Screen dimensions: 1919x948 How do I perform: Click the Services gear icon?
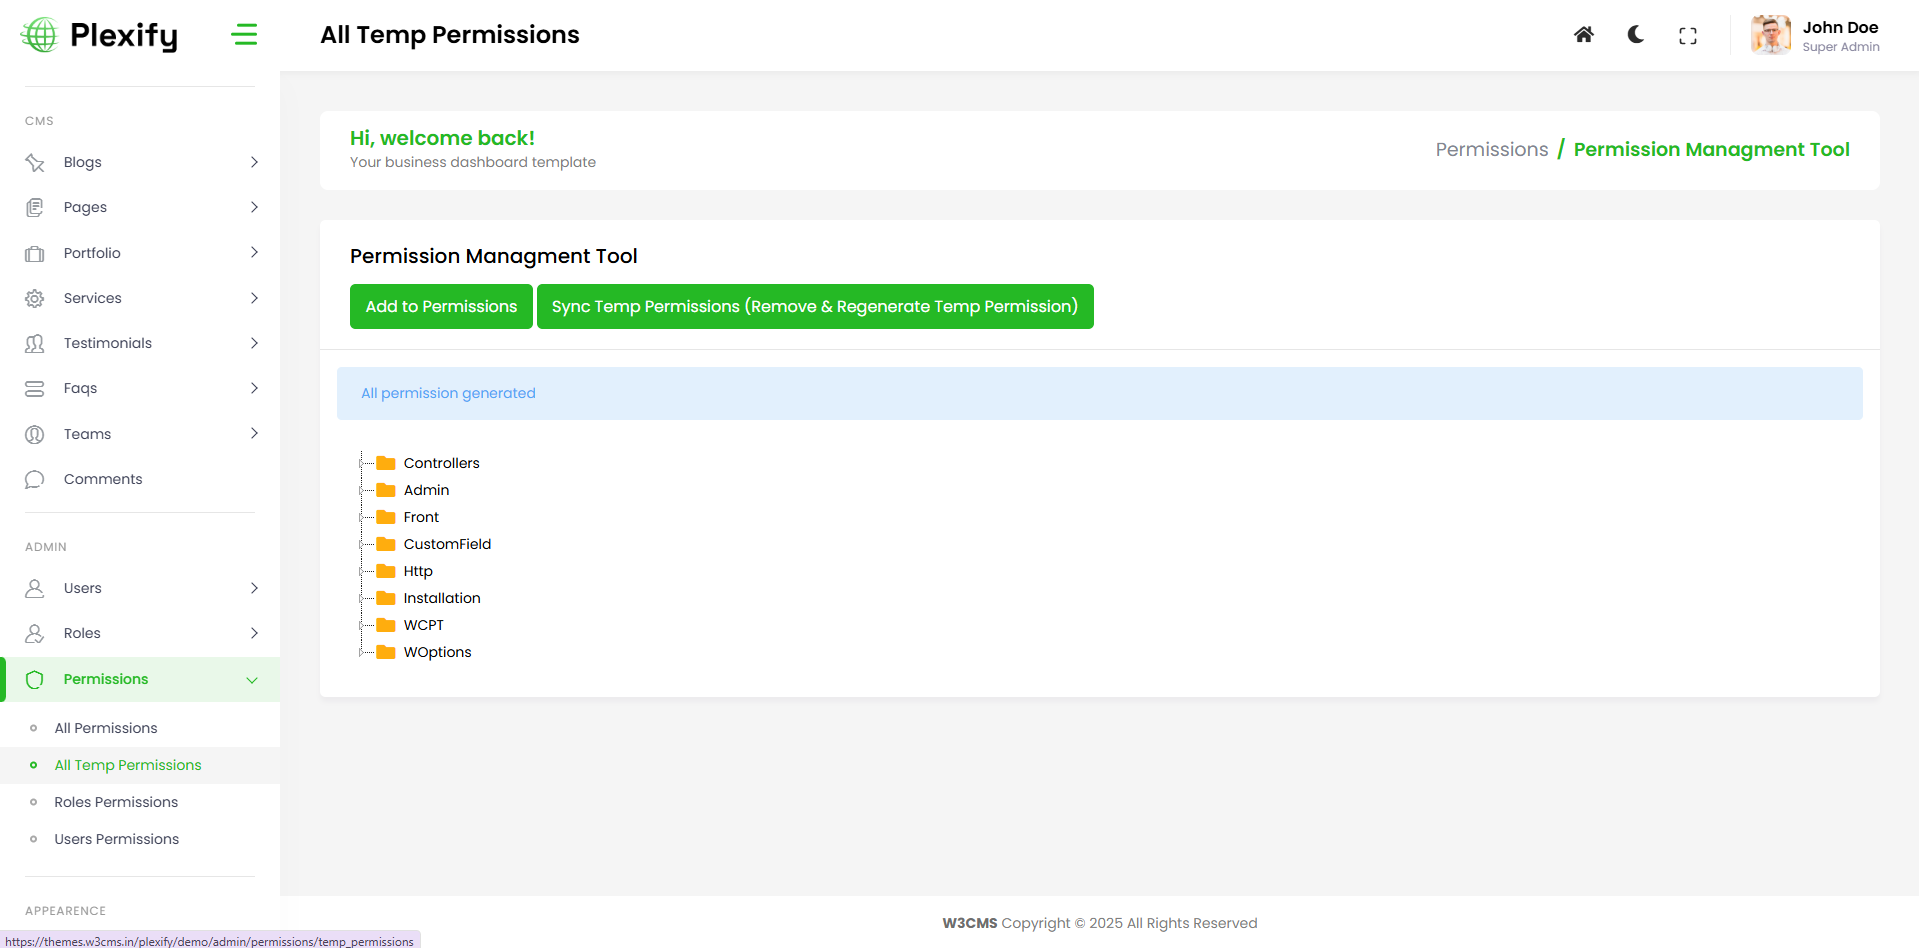pos(35,298)
